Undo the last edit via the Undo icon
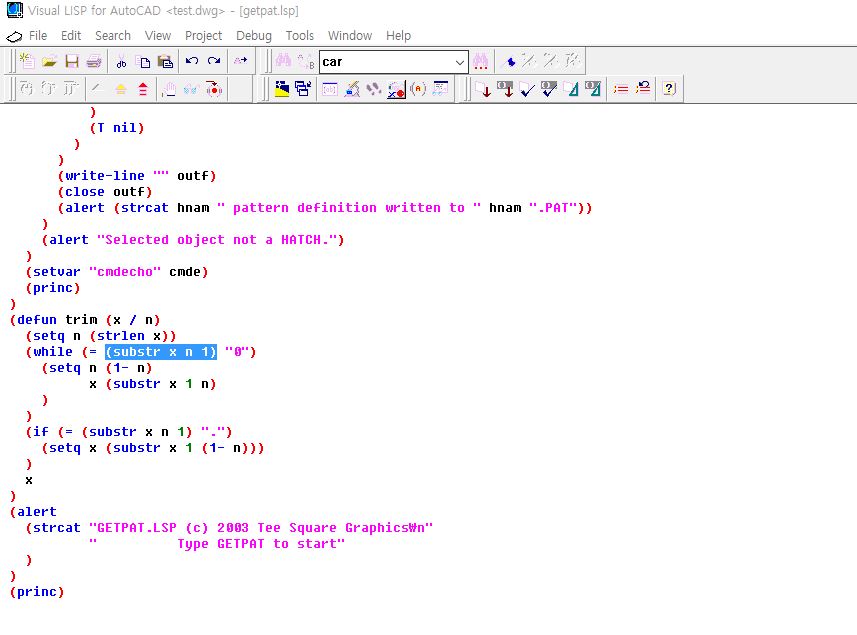The width and height of the screenshot is (857, 635). pos(190,61)
